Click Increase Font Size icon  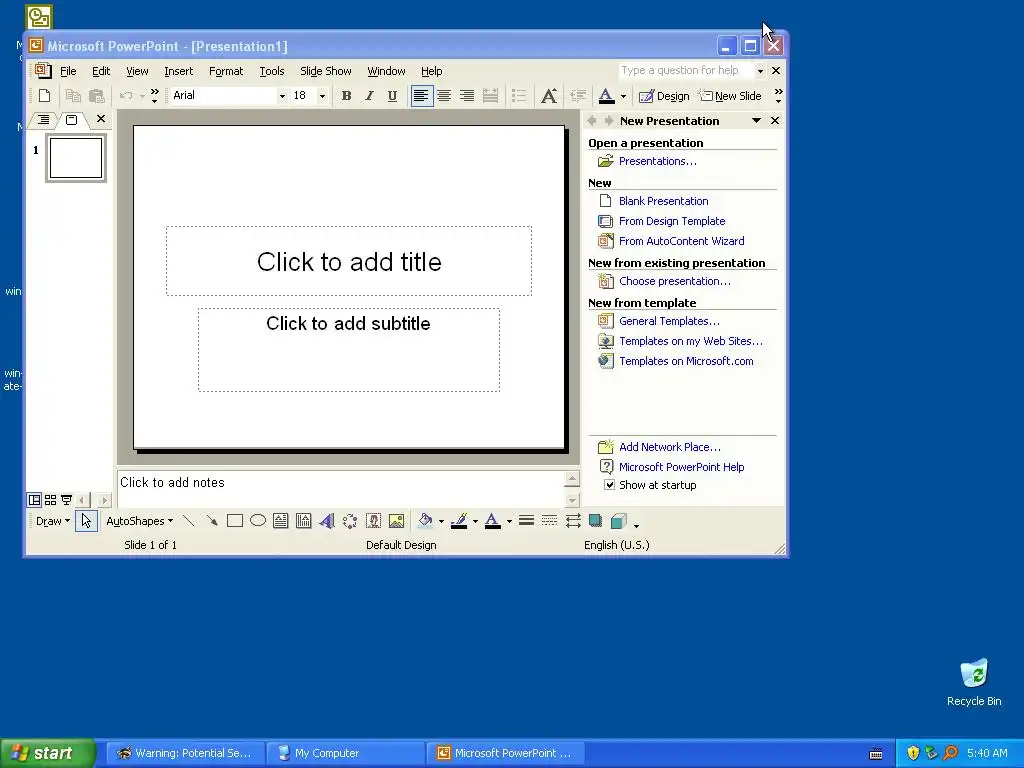pos(549,95)
